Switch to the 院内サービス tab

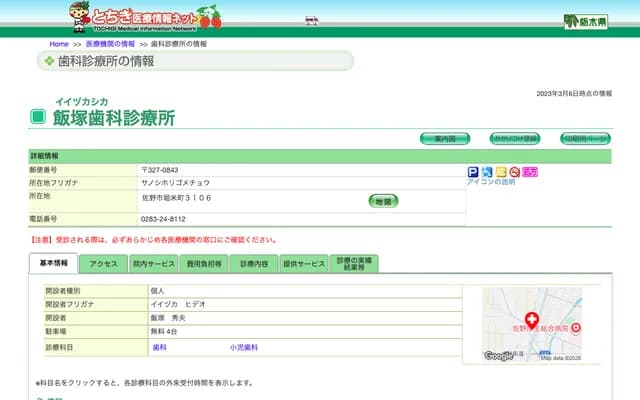(153, 263)
